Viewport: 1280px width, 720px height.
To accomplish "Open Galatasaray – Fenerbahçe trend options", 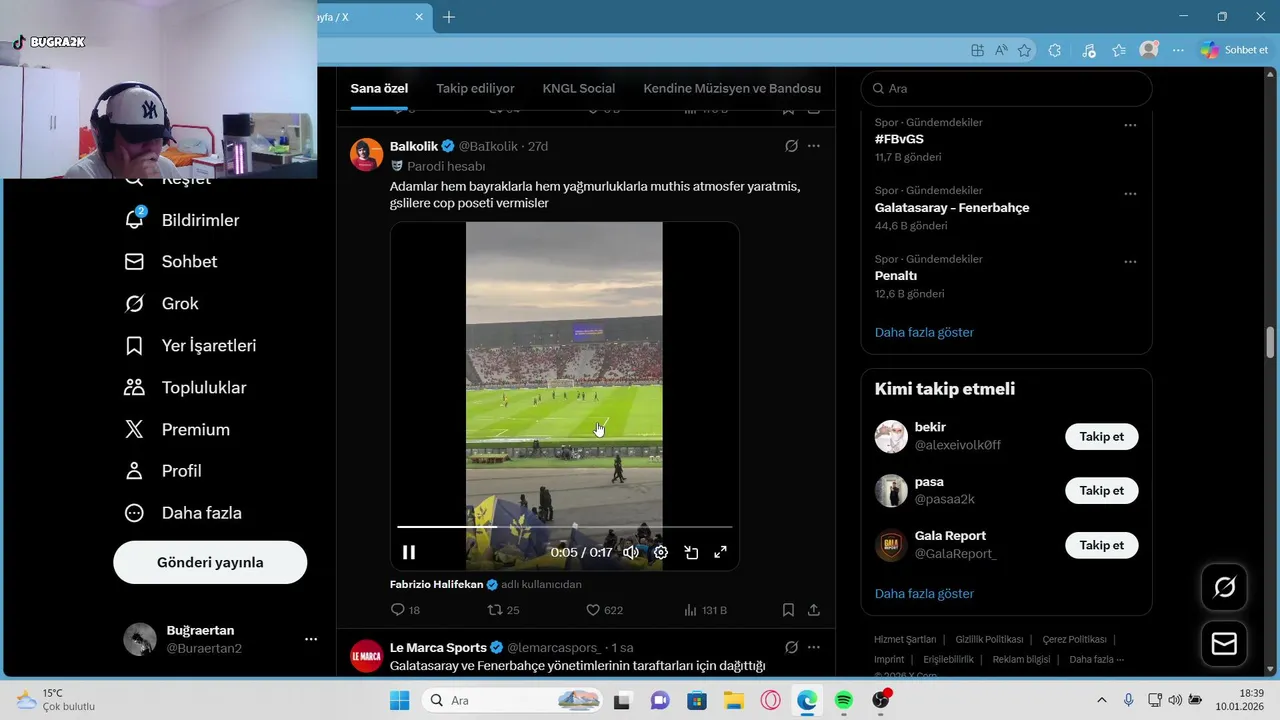I will (x=1130, y=193).
